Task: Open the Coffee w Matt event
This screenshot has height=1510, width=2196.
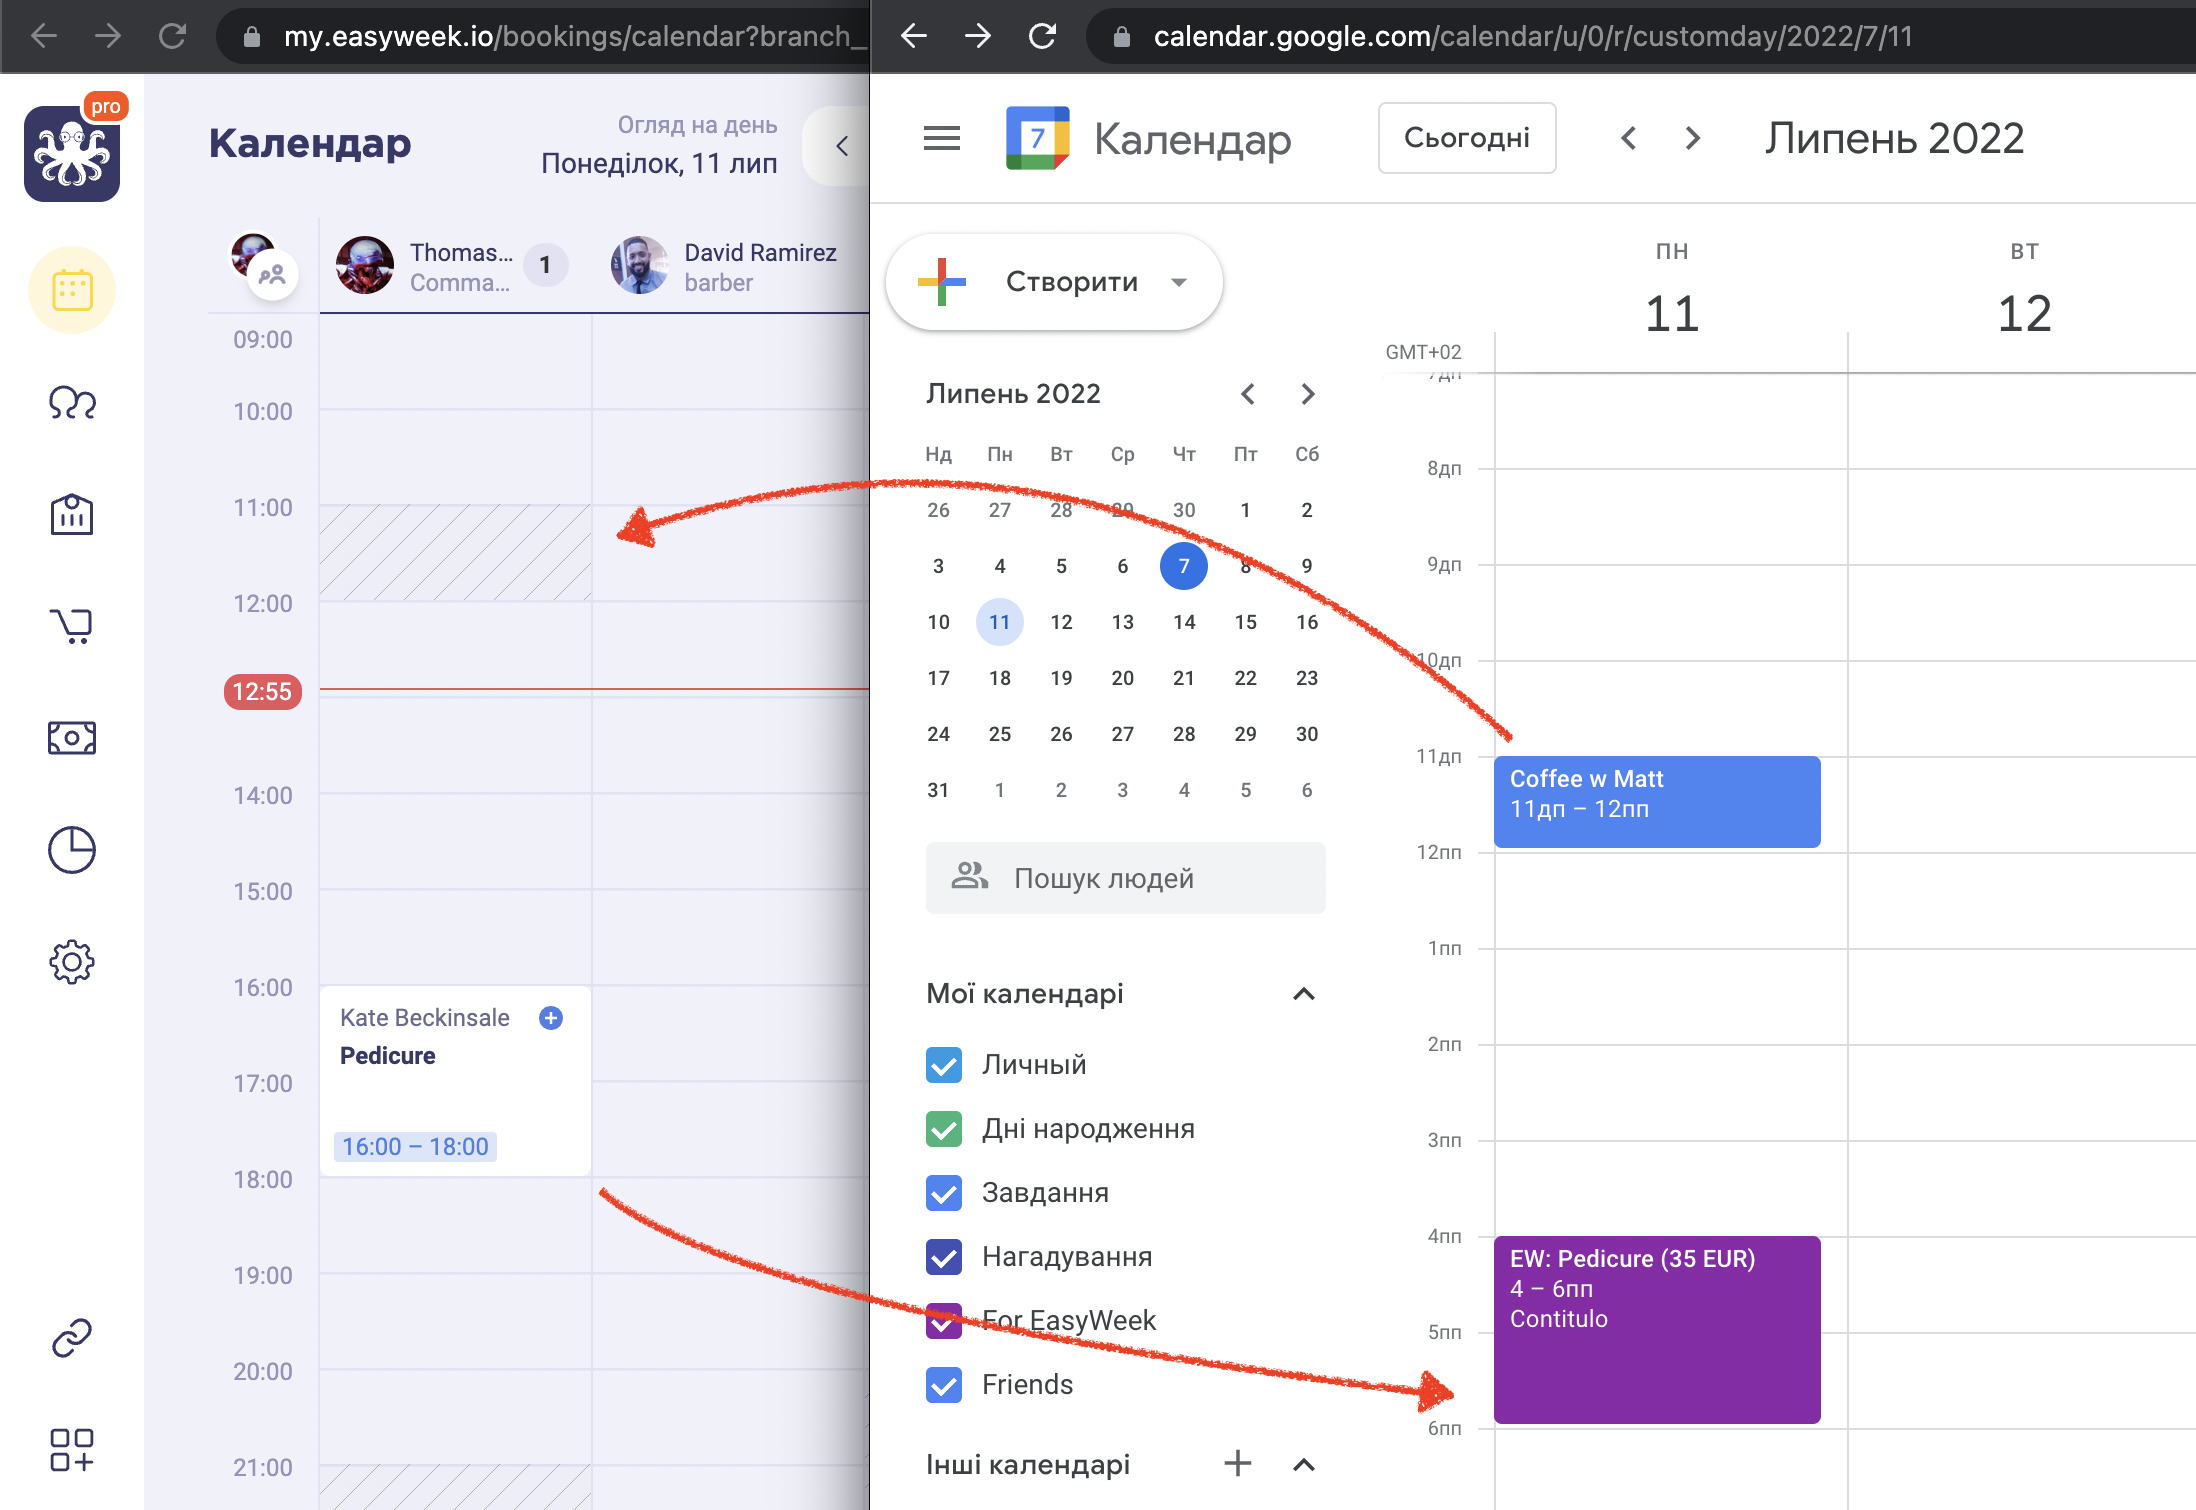Action: coord(1657,802)
